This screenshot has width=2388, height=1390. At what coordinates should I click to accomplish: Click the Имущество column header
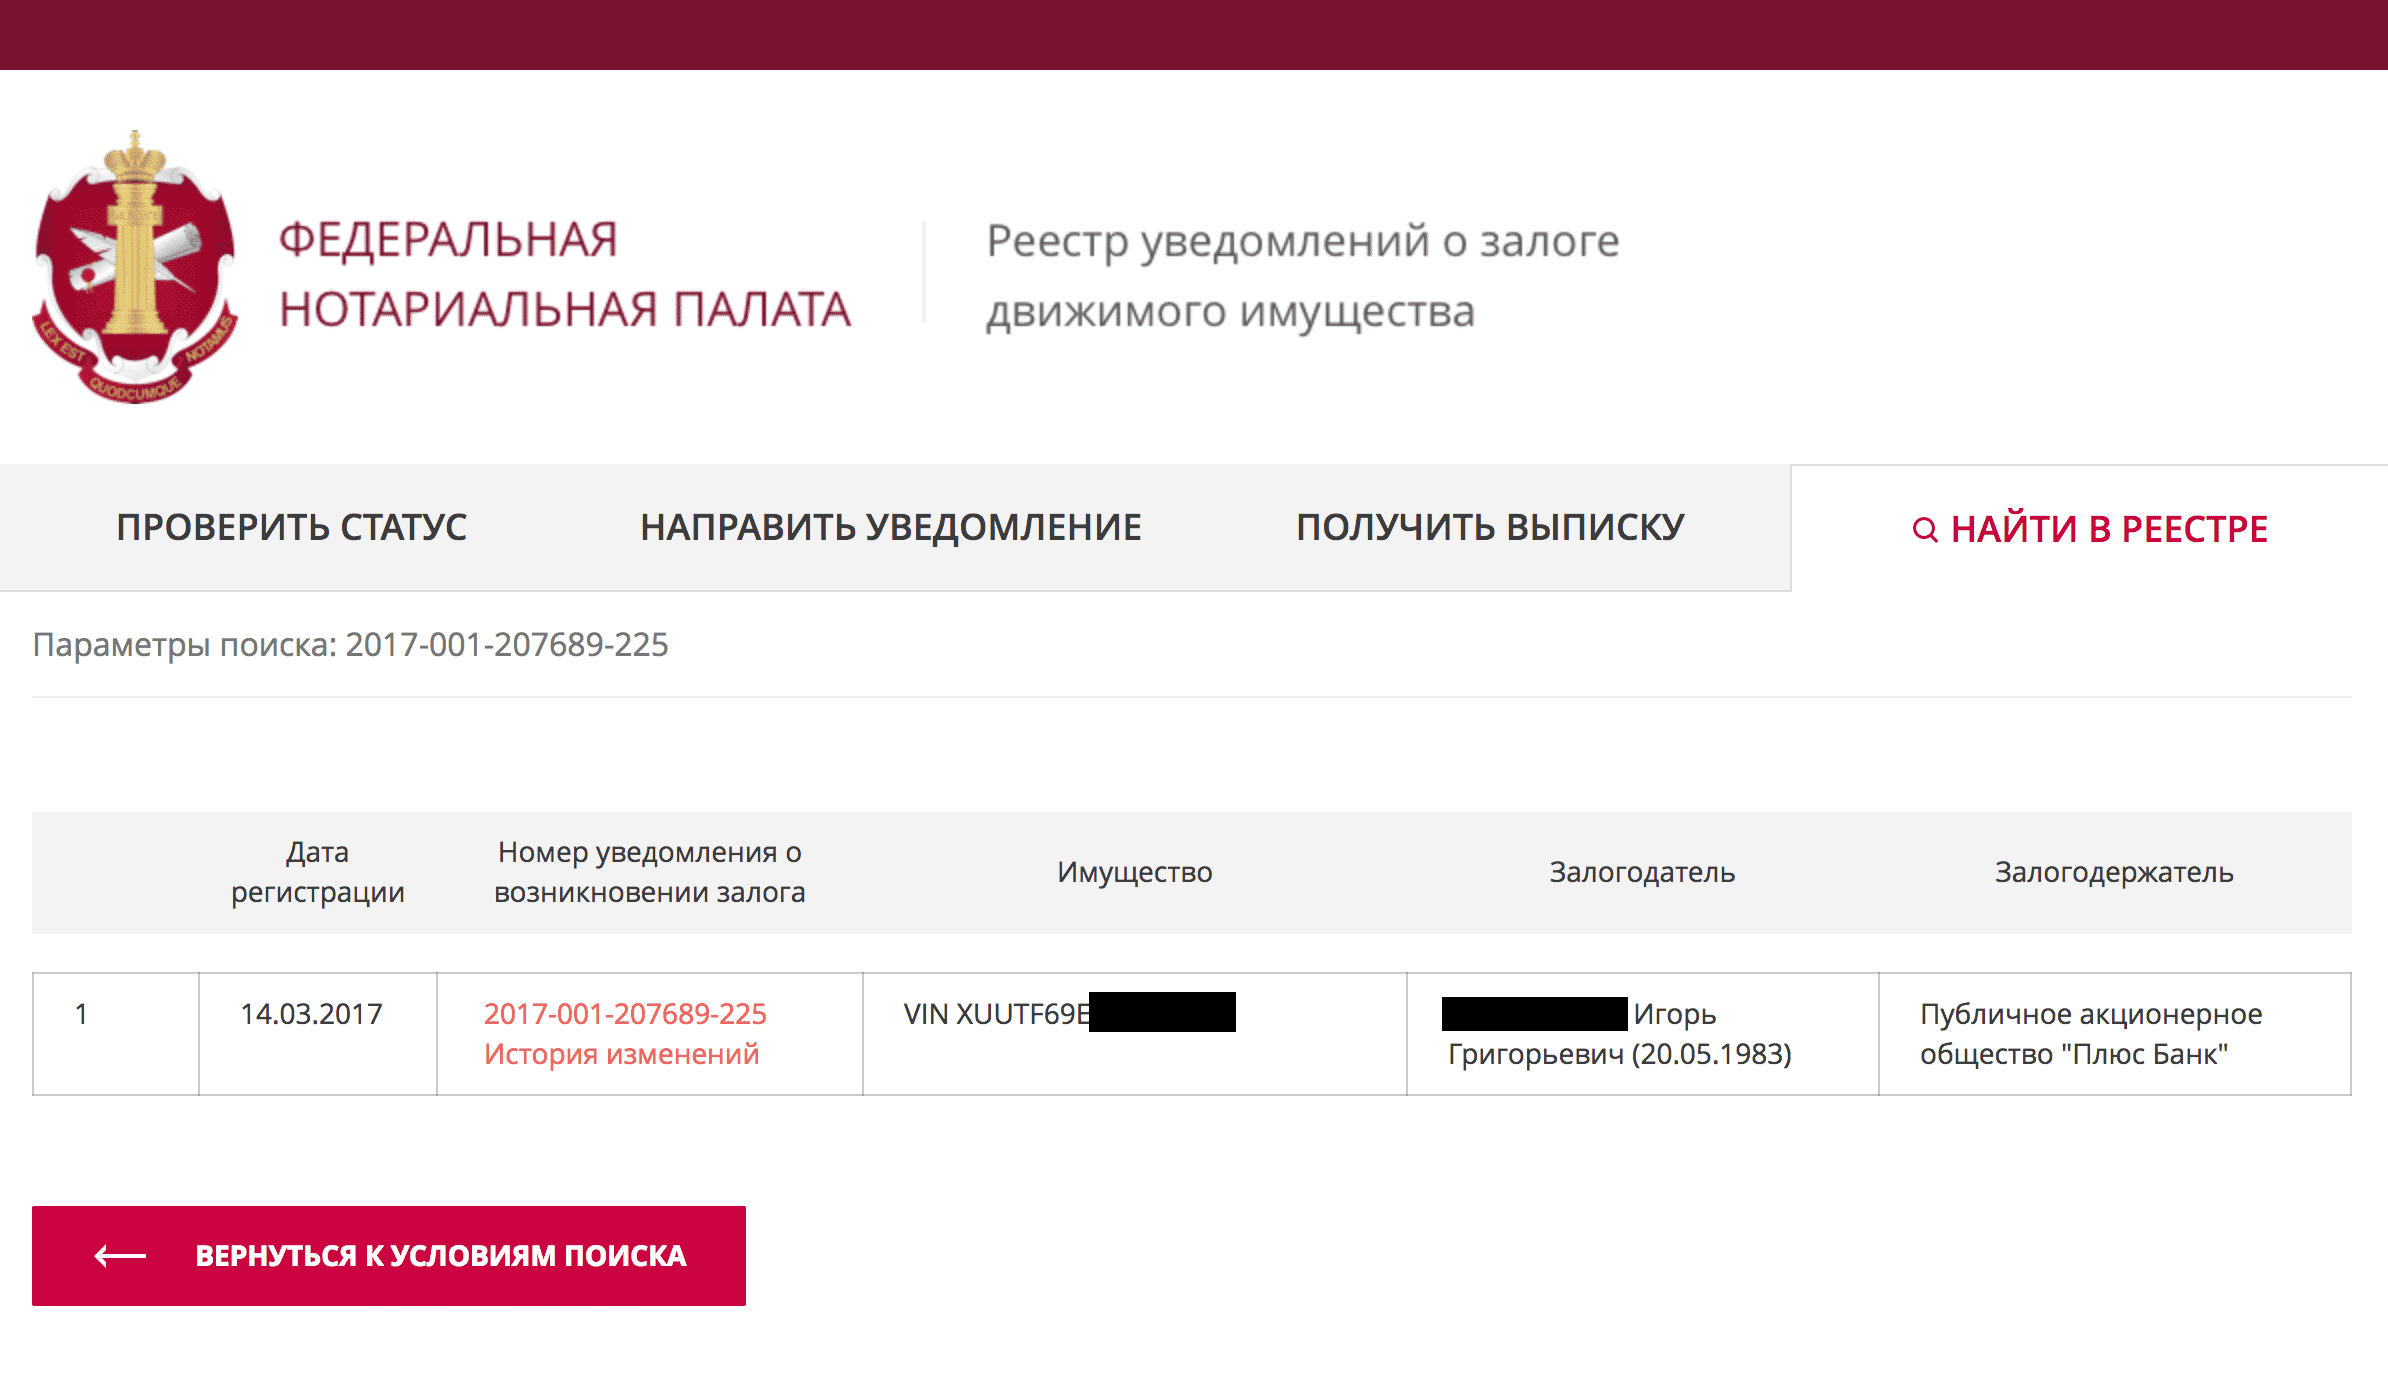click(x=1135, y=872)
